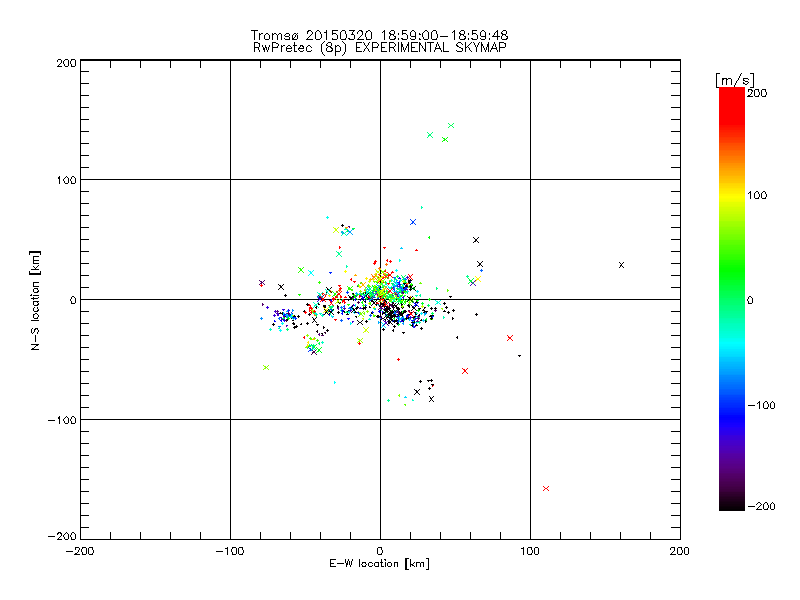This screenshot has width=800, height=600.
Task: Select the yellow-green X marker farthest southwest
Action: (x=266, y=368)
